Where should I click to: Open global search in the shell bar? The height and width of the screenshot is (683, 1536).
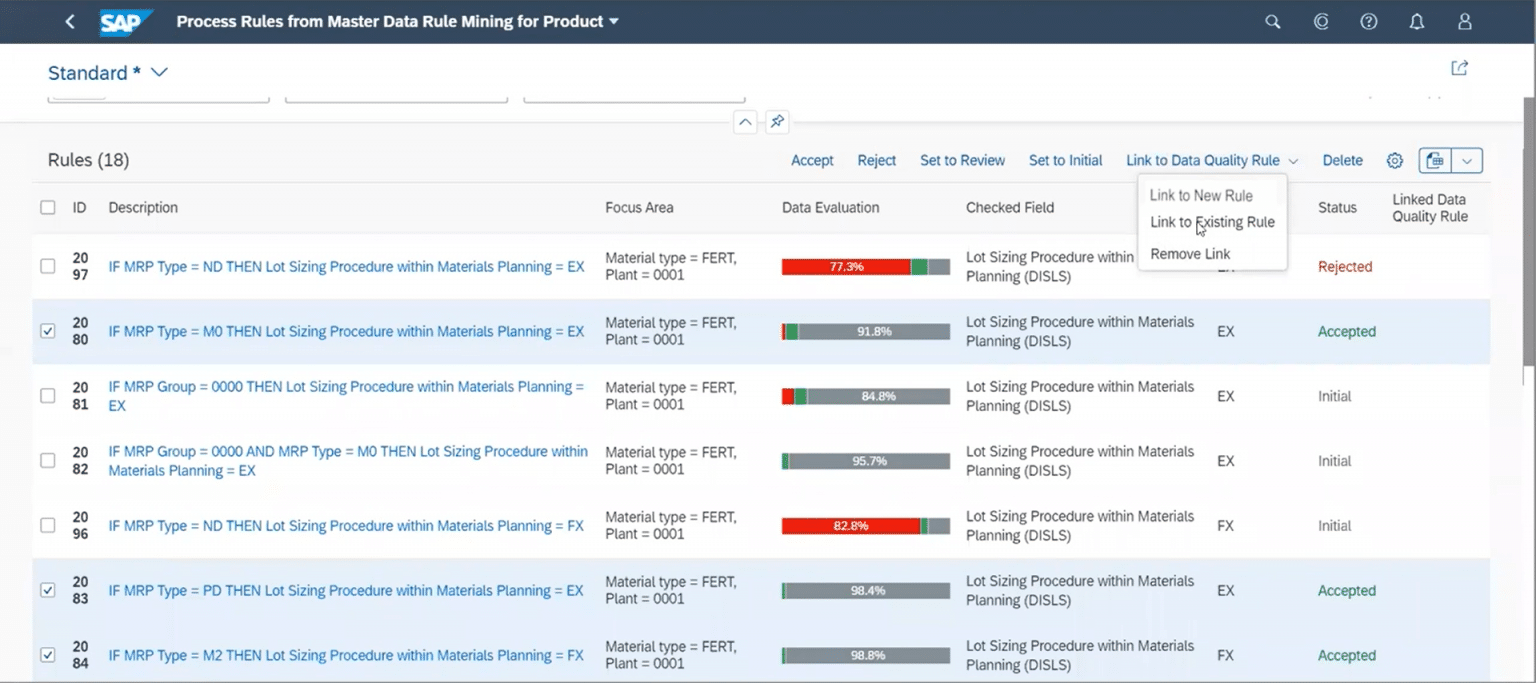click(x=1272, y=20)
